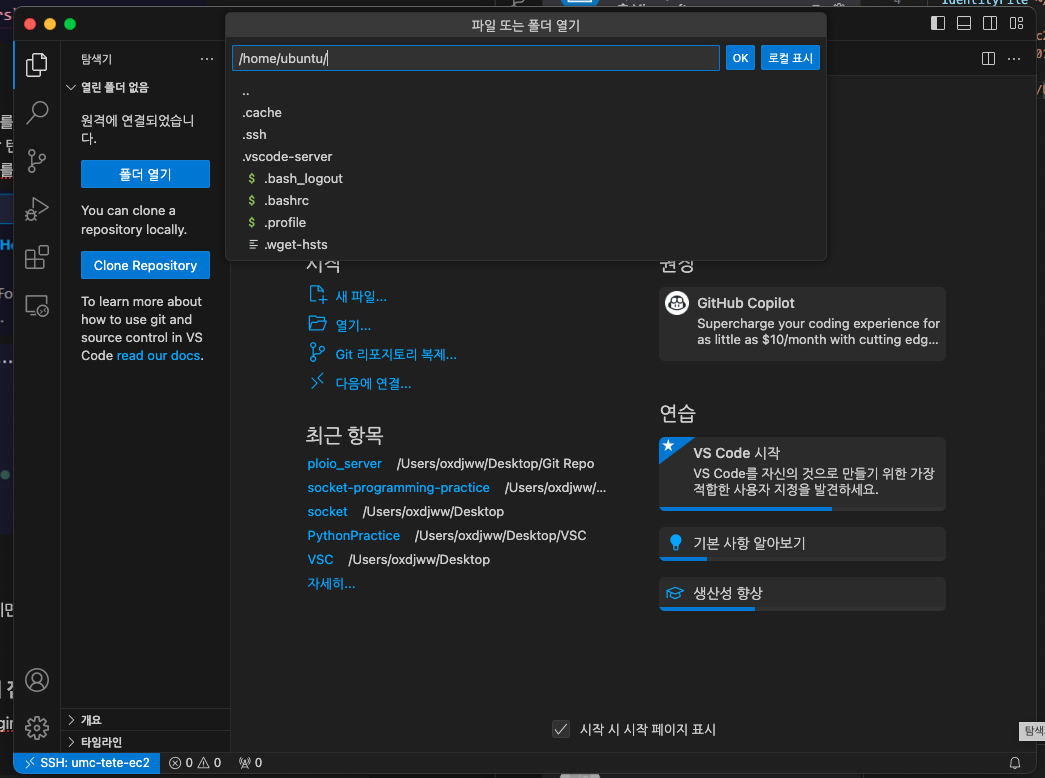
Task: Open recent item socket
Action: pyautogui.click(x=327, y=511)
